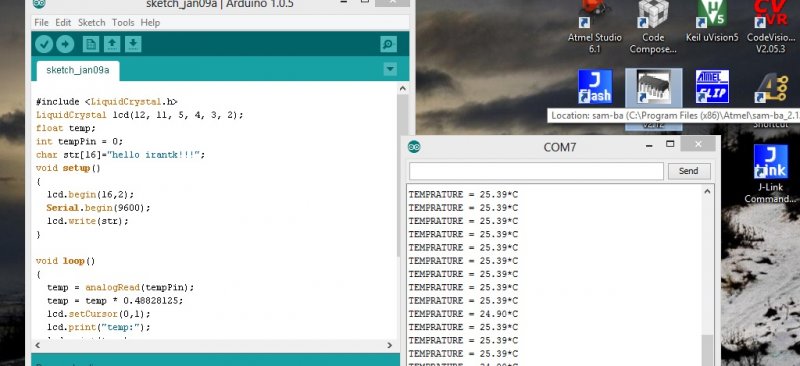Screen dimensions: 800x366
Task: Focus the serial monitor input field
Action: tap(536, 171)
